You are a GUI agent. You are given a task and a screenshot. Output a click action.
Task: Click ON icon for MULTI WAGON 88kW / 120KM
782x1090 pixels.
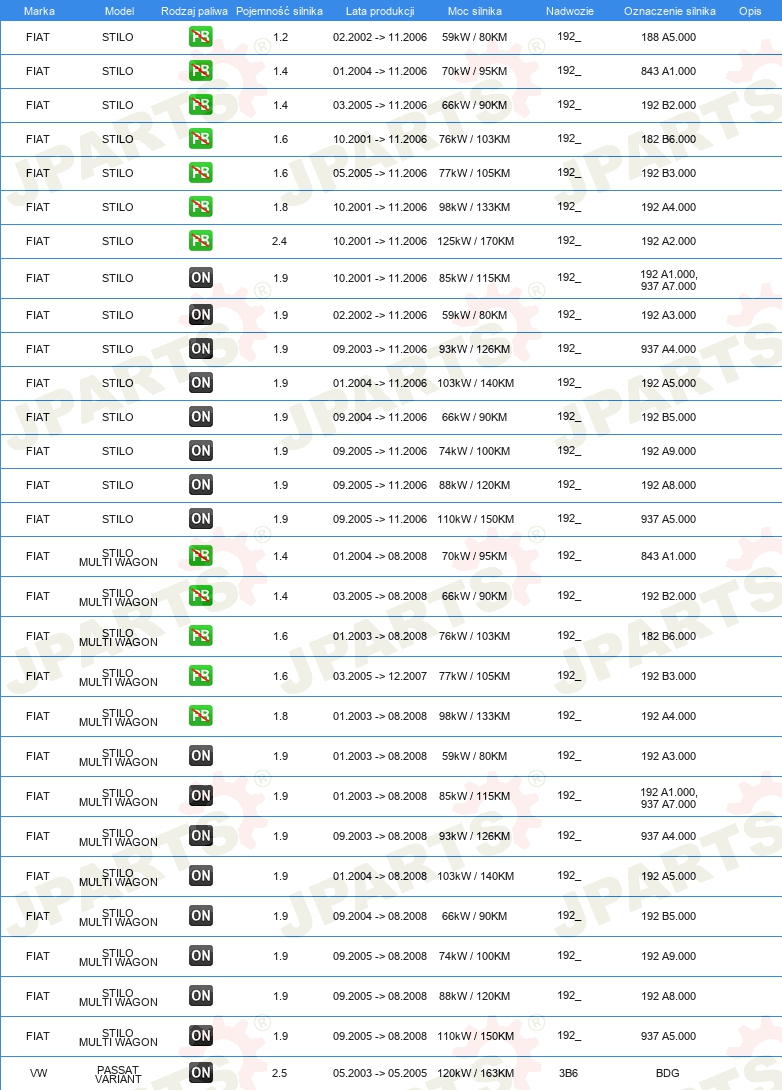[x=200, y=996]
